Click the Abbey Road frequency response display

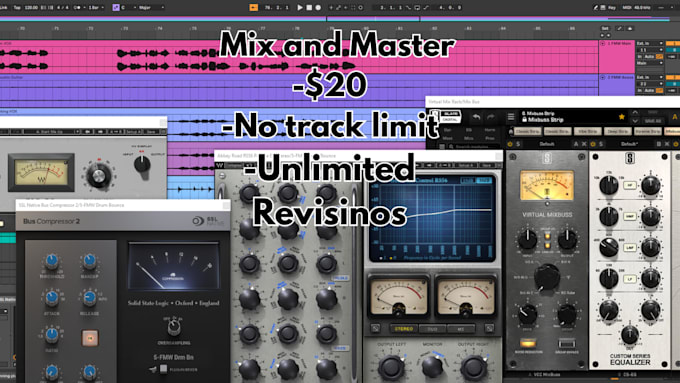(x=432, y=218)
